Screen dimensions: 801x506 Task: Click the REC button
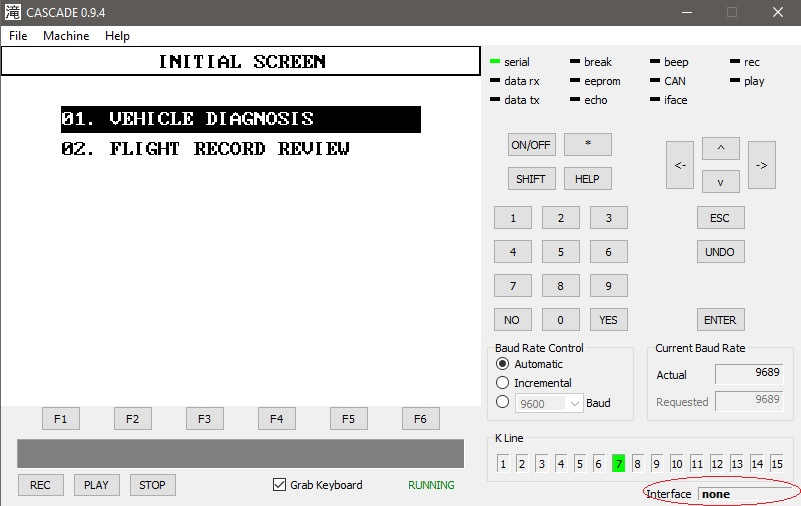point(41,485)
